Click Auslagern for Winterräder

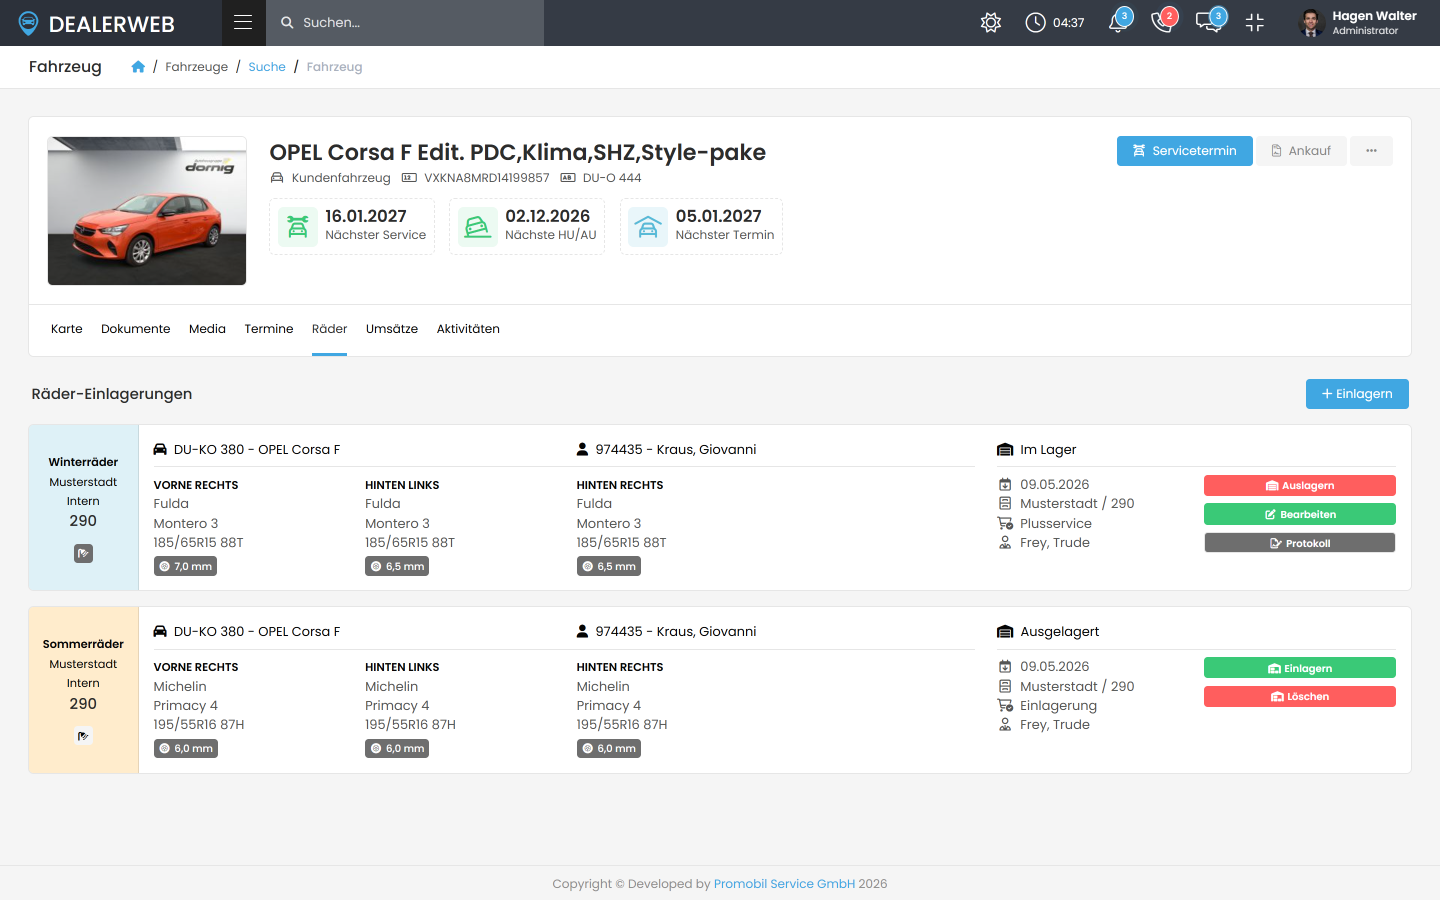tap(1299, 486)
